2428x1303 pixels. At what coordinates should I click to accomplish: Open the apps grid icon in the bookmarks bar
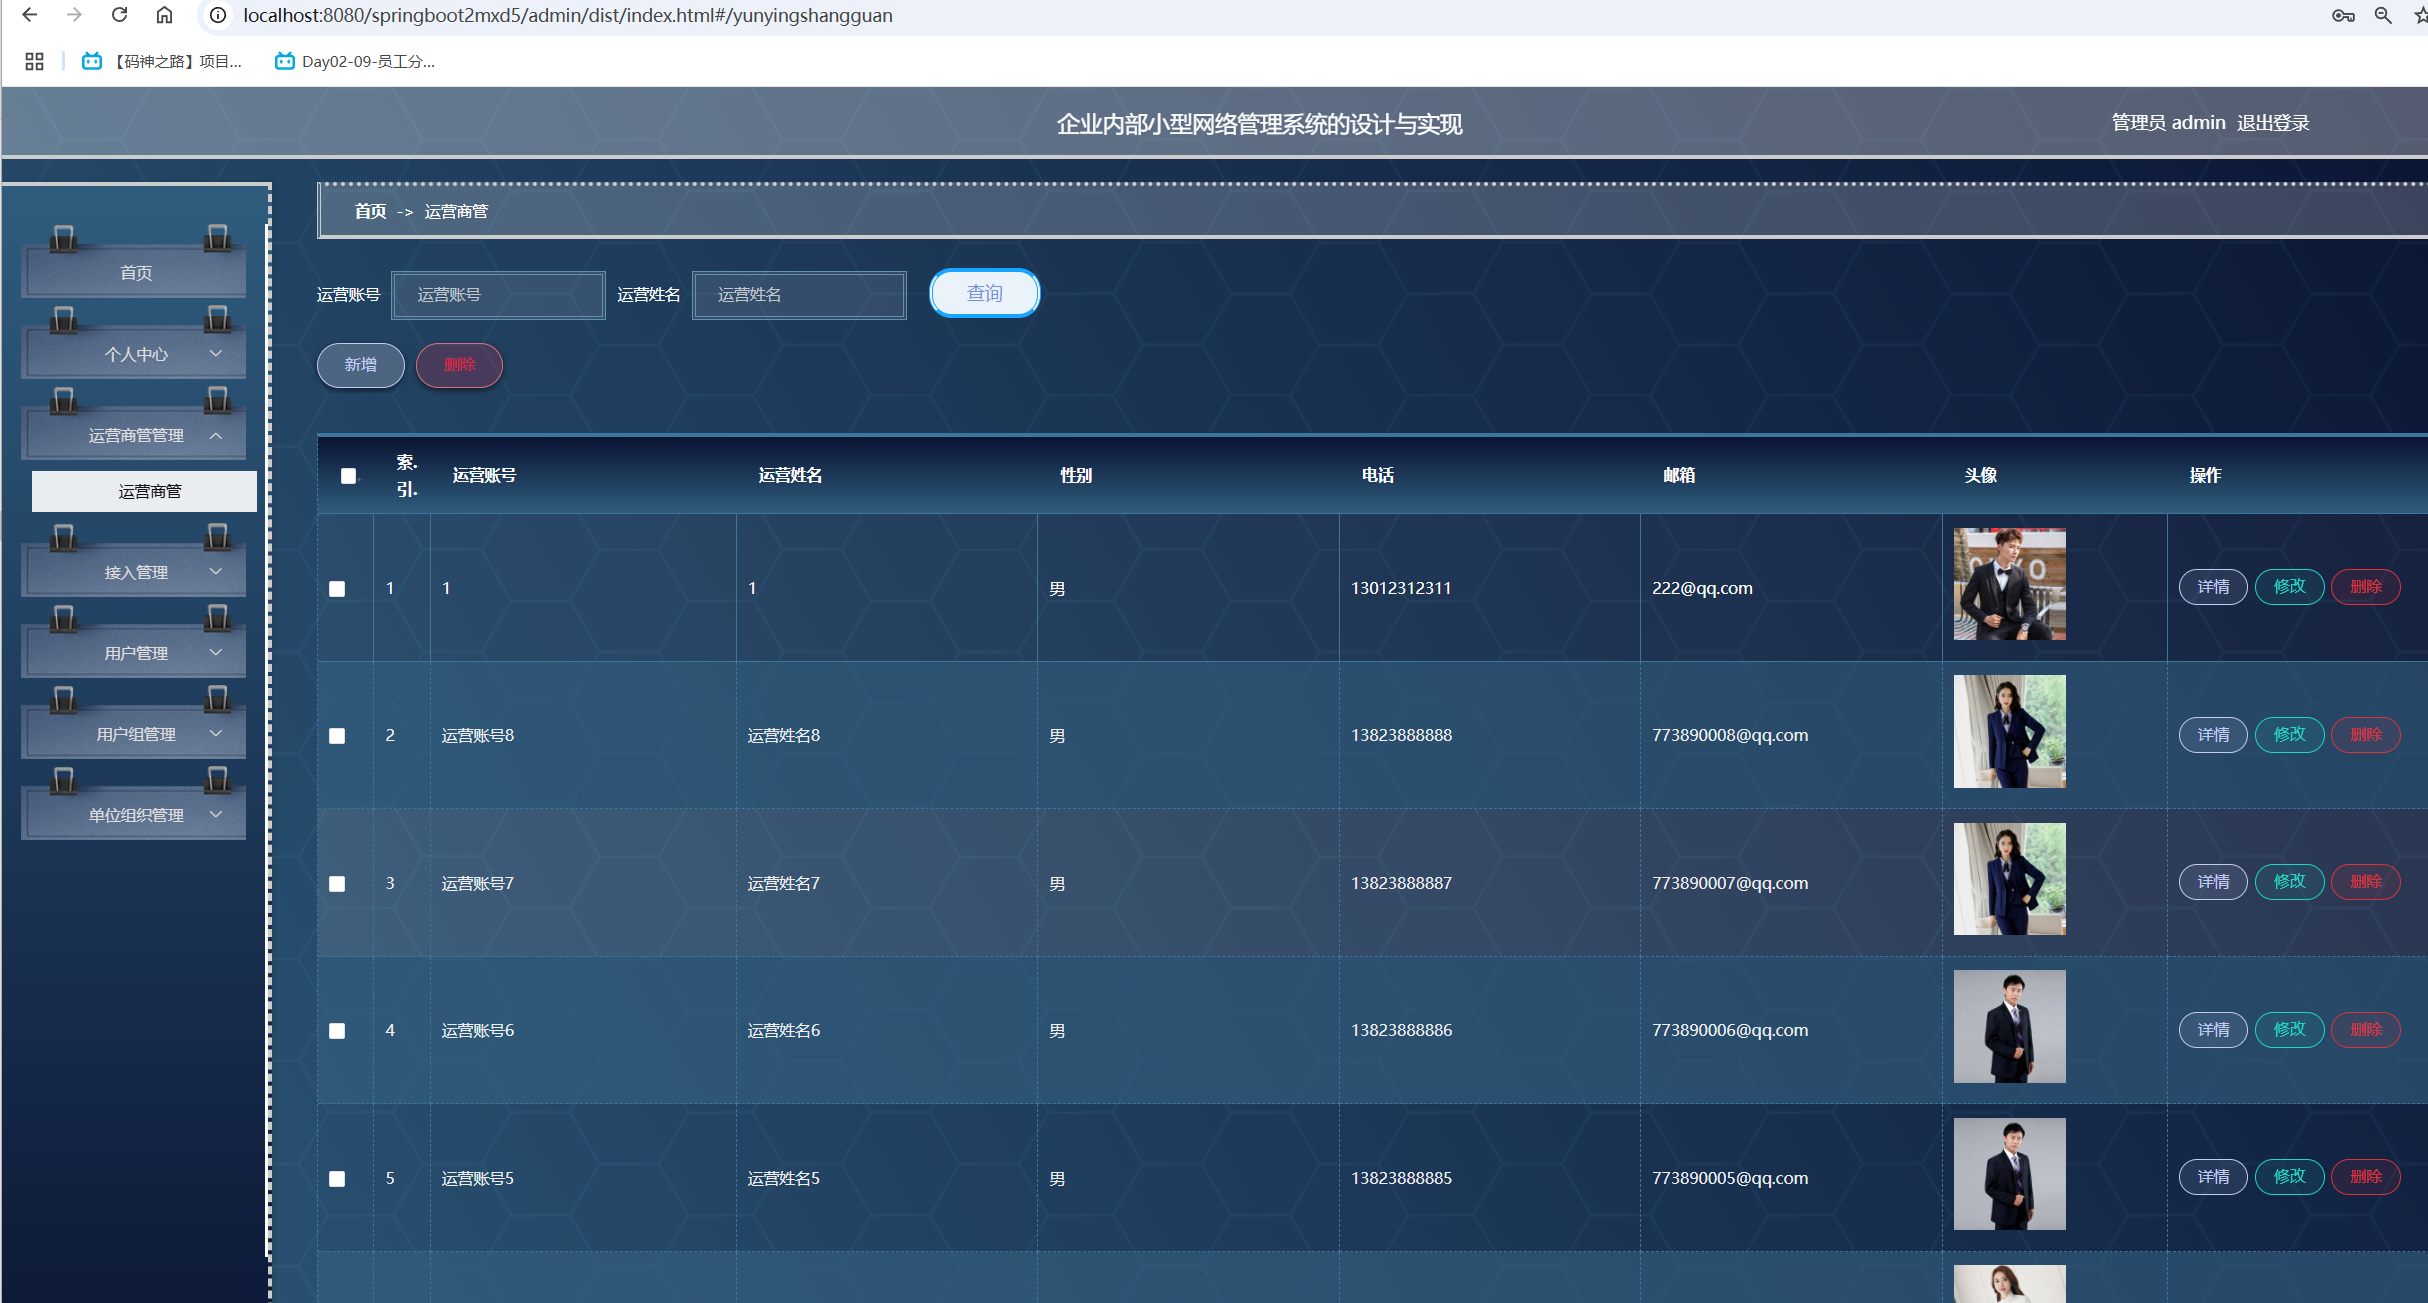click(x=34, y=61)
